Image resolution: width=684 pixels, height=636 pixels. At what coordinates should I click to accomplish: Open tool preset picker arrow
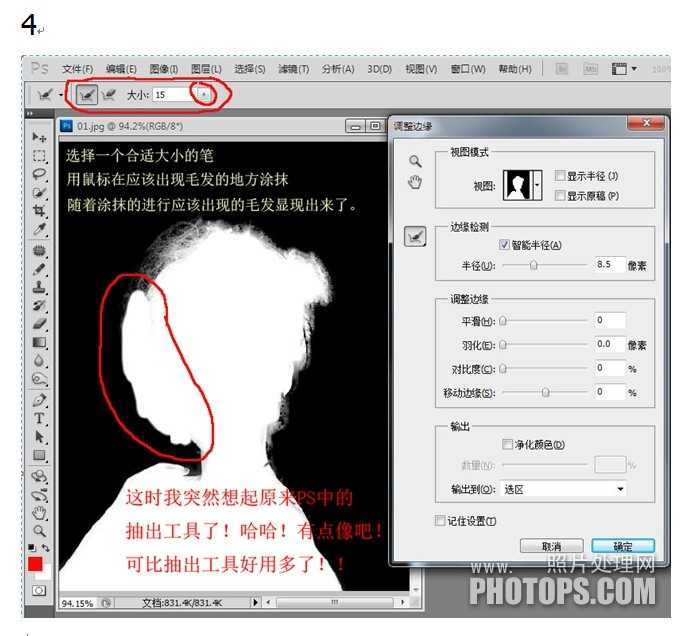coord(61,95)
